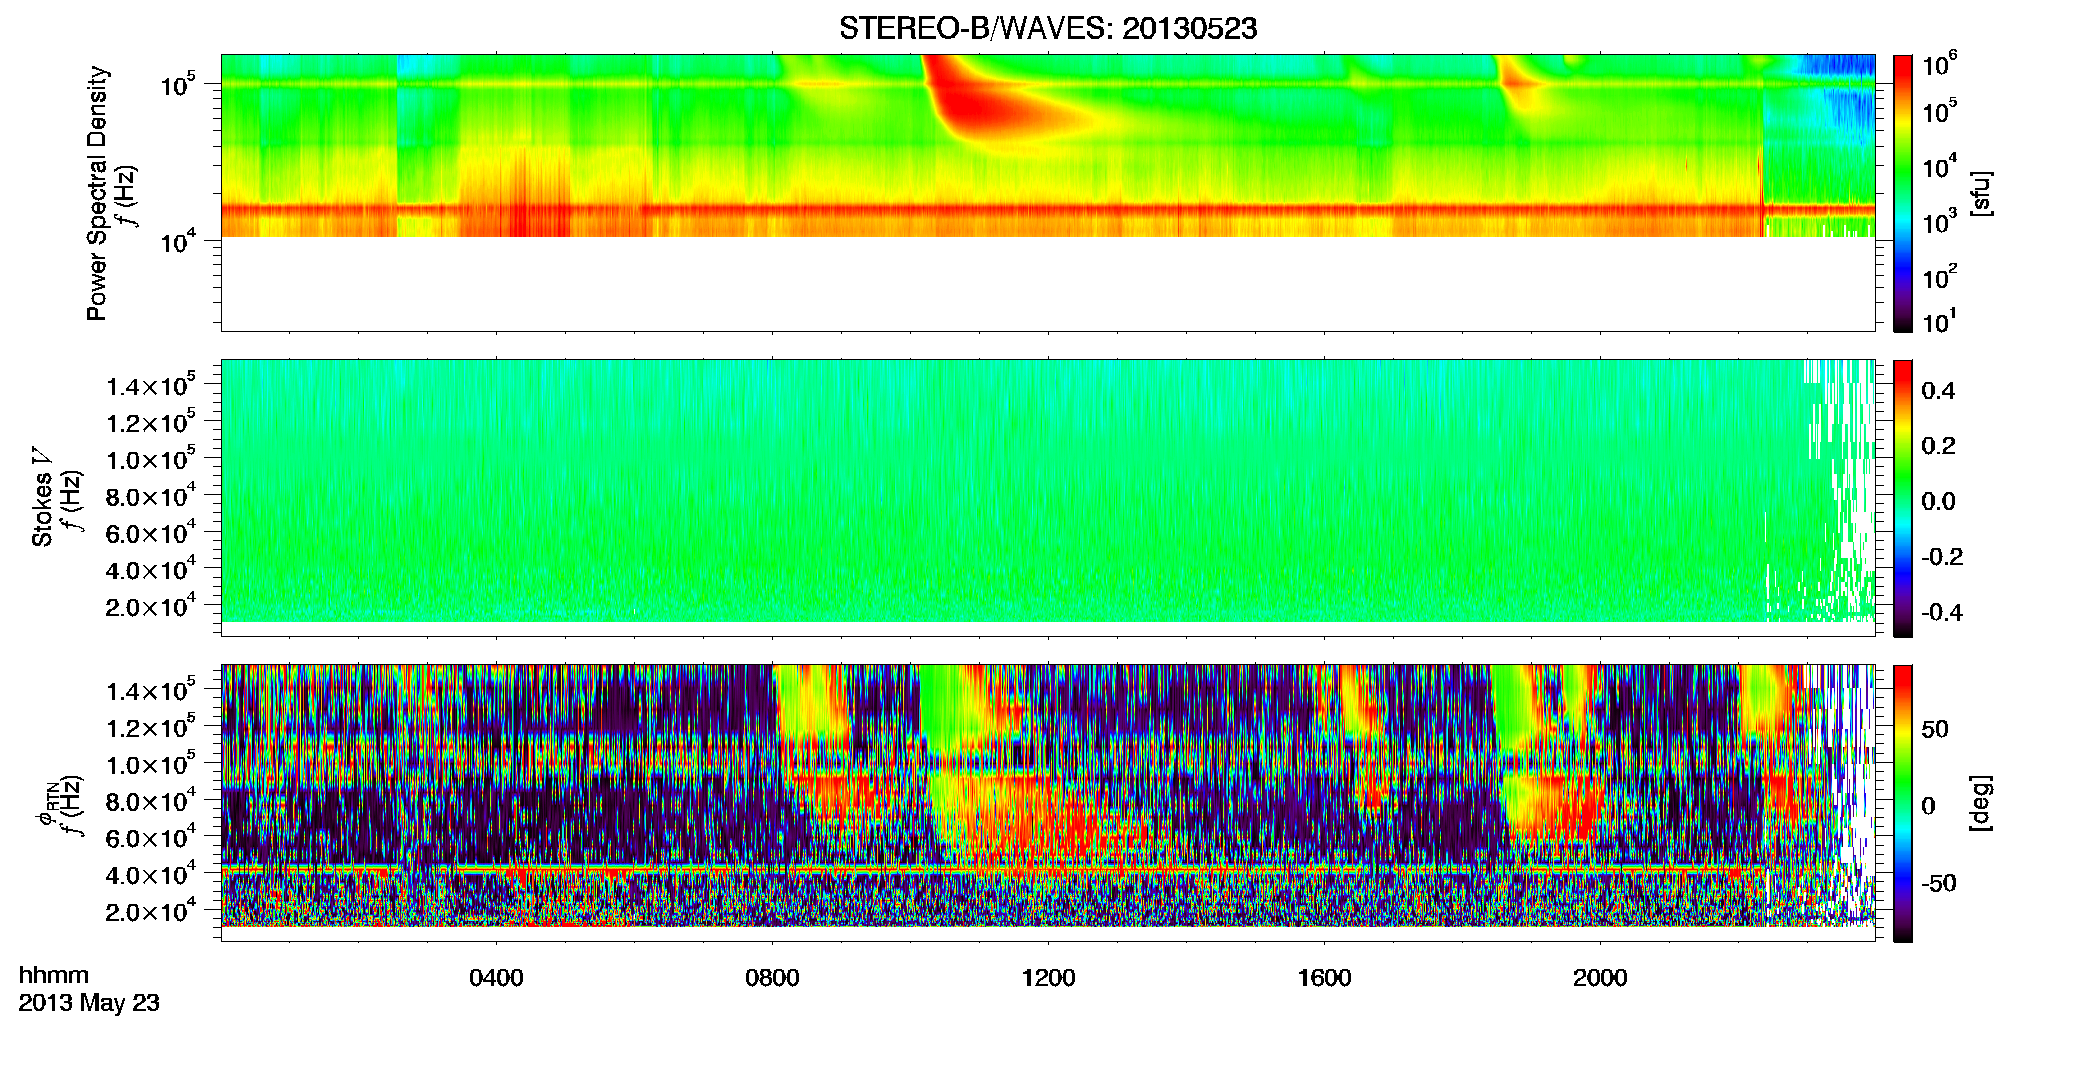Click the "0.0" label on the Stokes V color bar
This screenshot has width=2096, height=1080.
[1938, 502]
